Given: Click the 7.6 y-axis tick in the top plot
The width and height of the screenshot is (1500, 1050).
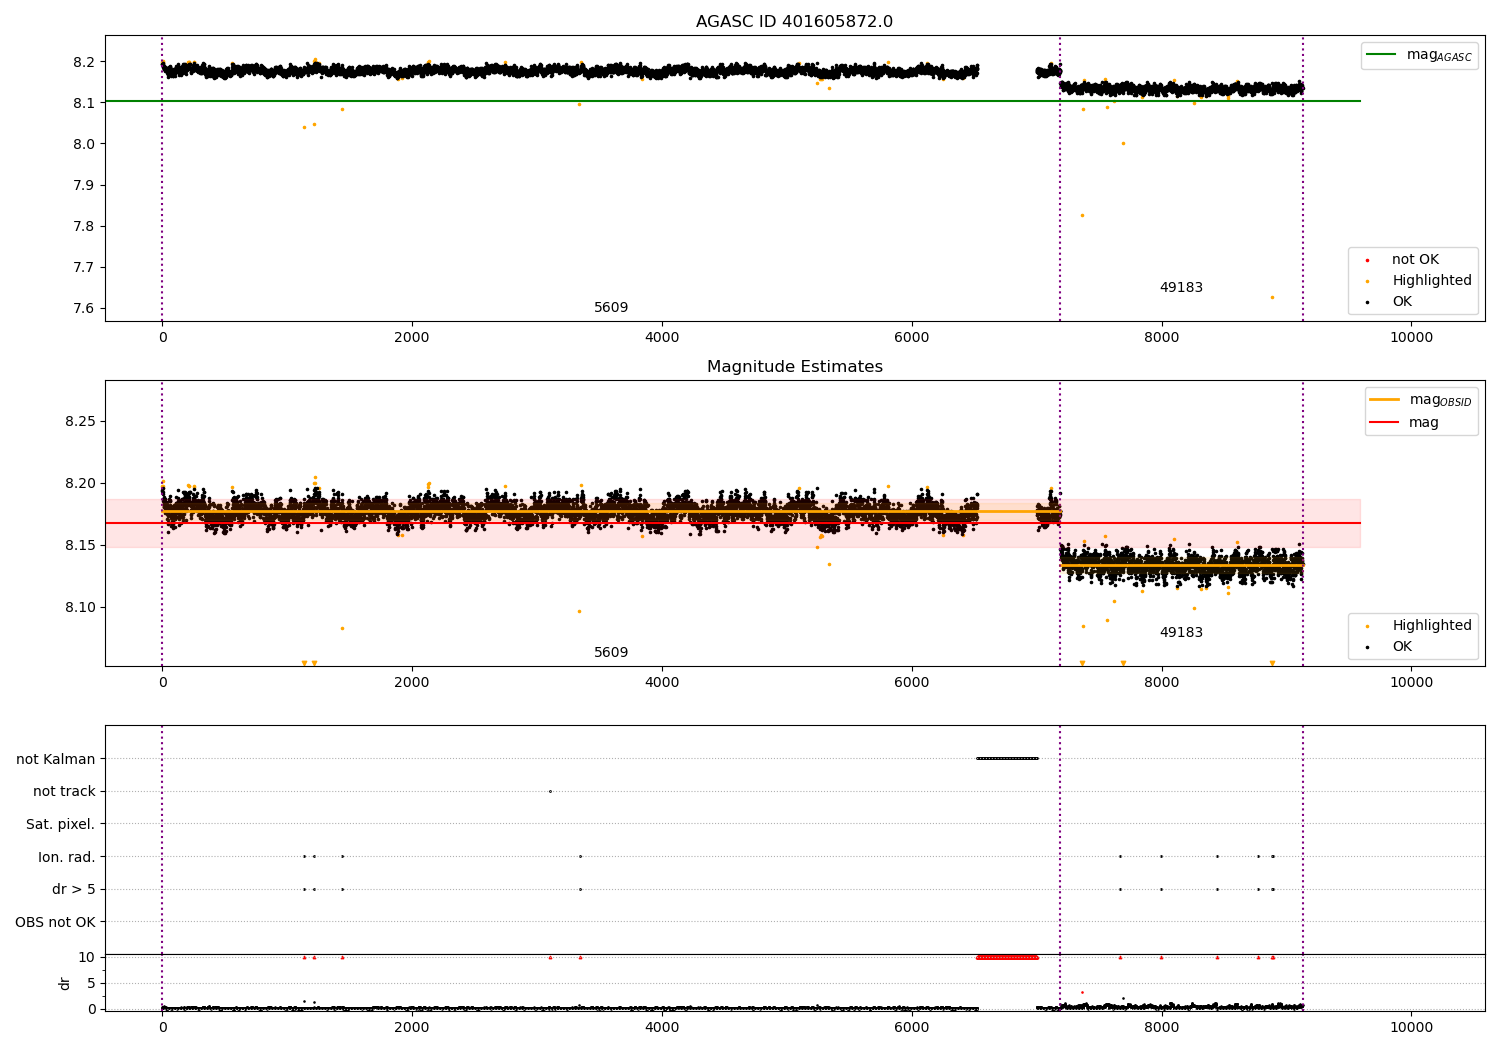Looking at the screenshot, I should tap(84, 308).
